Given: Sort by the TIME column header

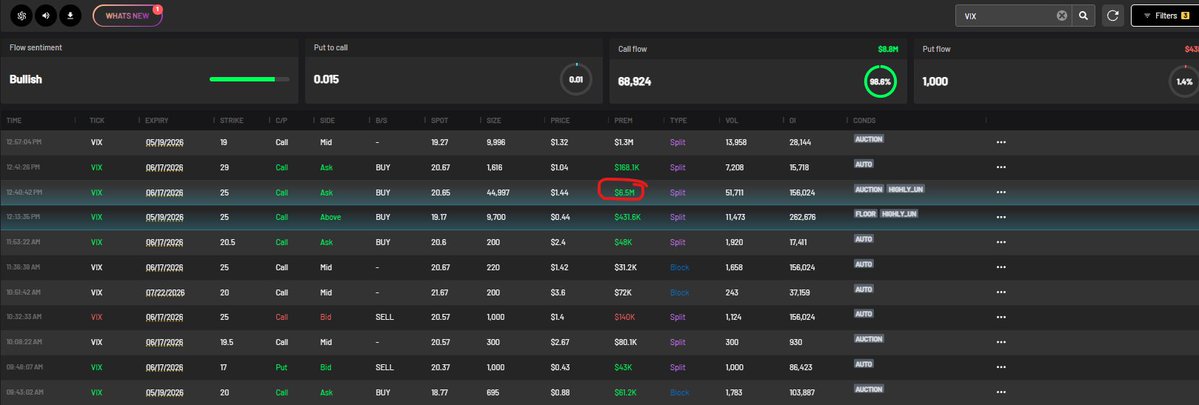Looking at the screenshot, I should tap(14, 121).
